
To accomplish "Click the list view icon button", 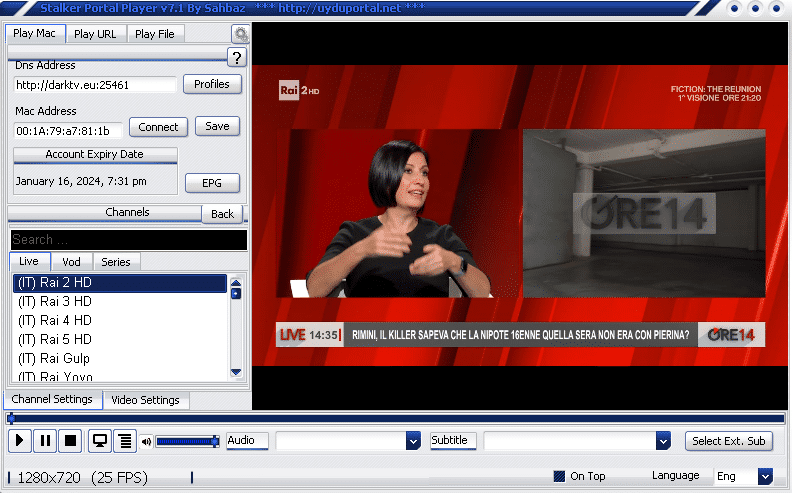I will click(x=125, y=440).
